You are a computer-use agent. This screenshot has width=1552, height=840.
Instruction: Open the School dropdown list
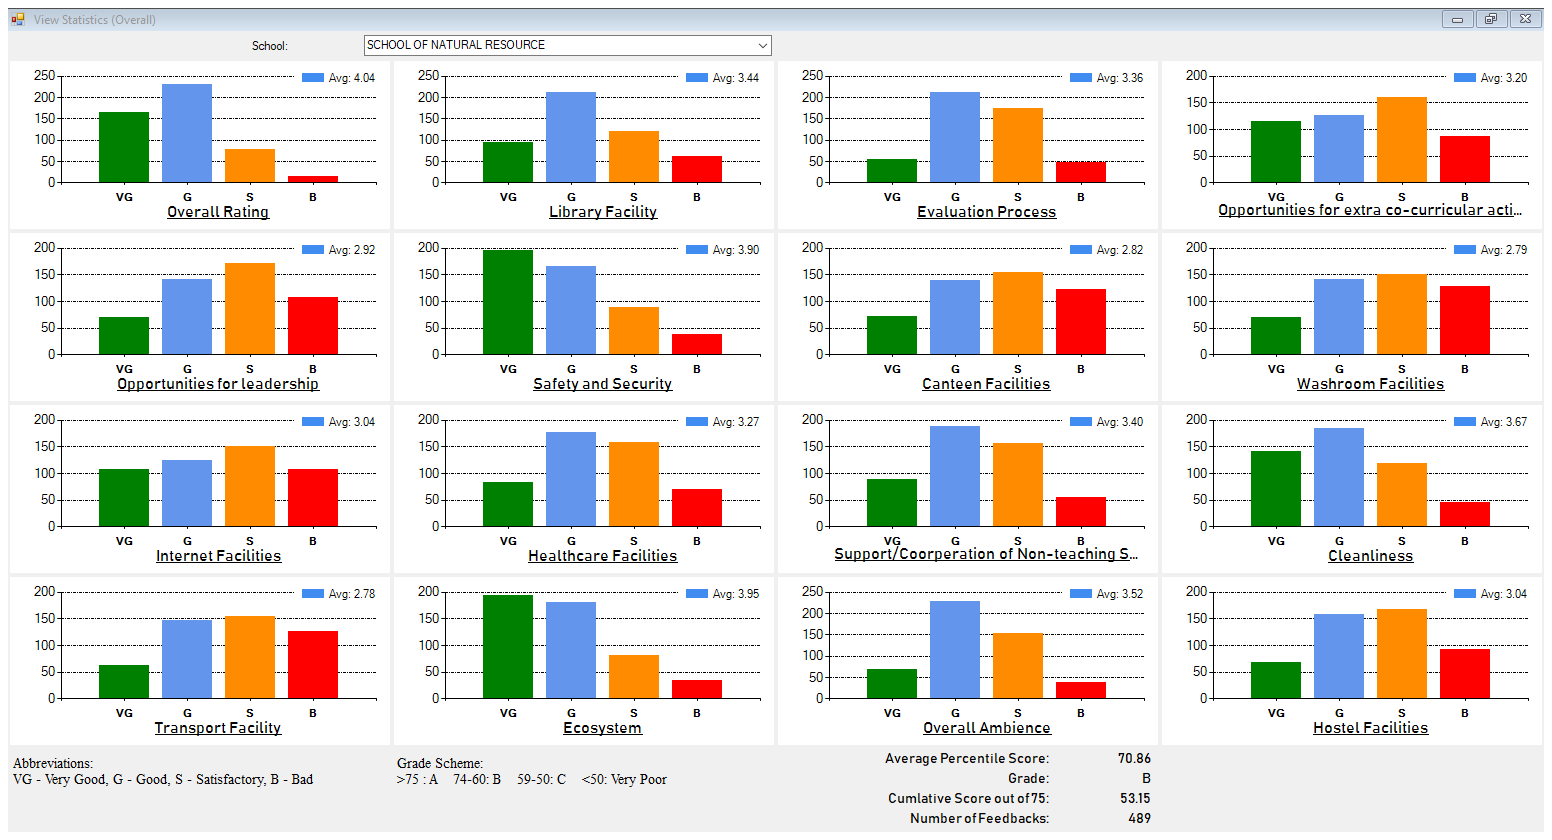762,46
